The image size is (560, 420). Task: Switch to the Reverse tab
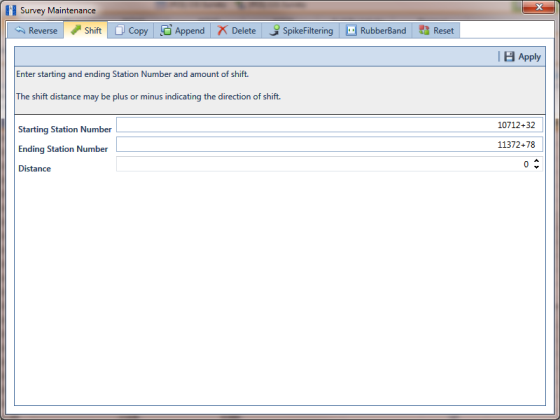click(36, 30)
